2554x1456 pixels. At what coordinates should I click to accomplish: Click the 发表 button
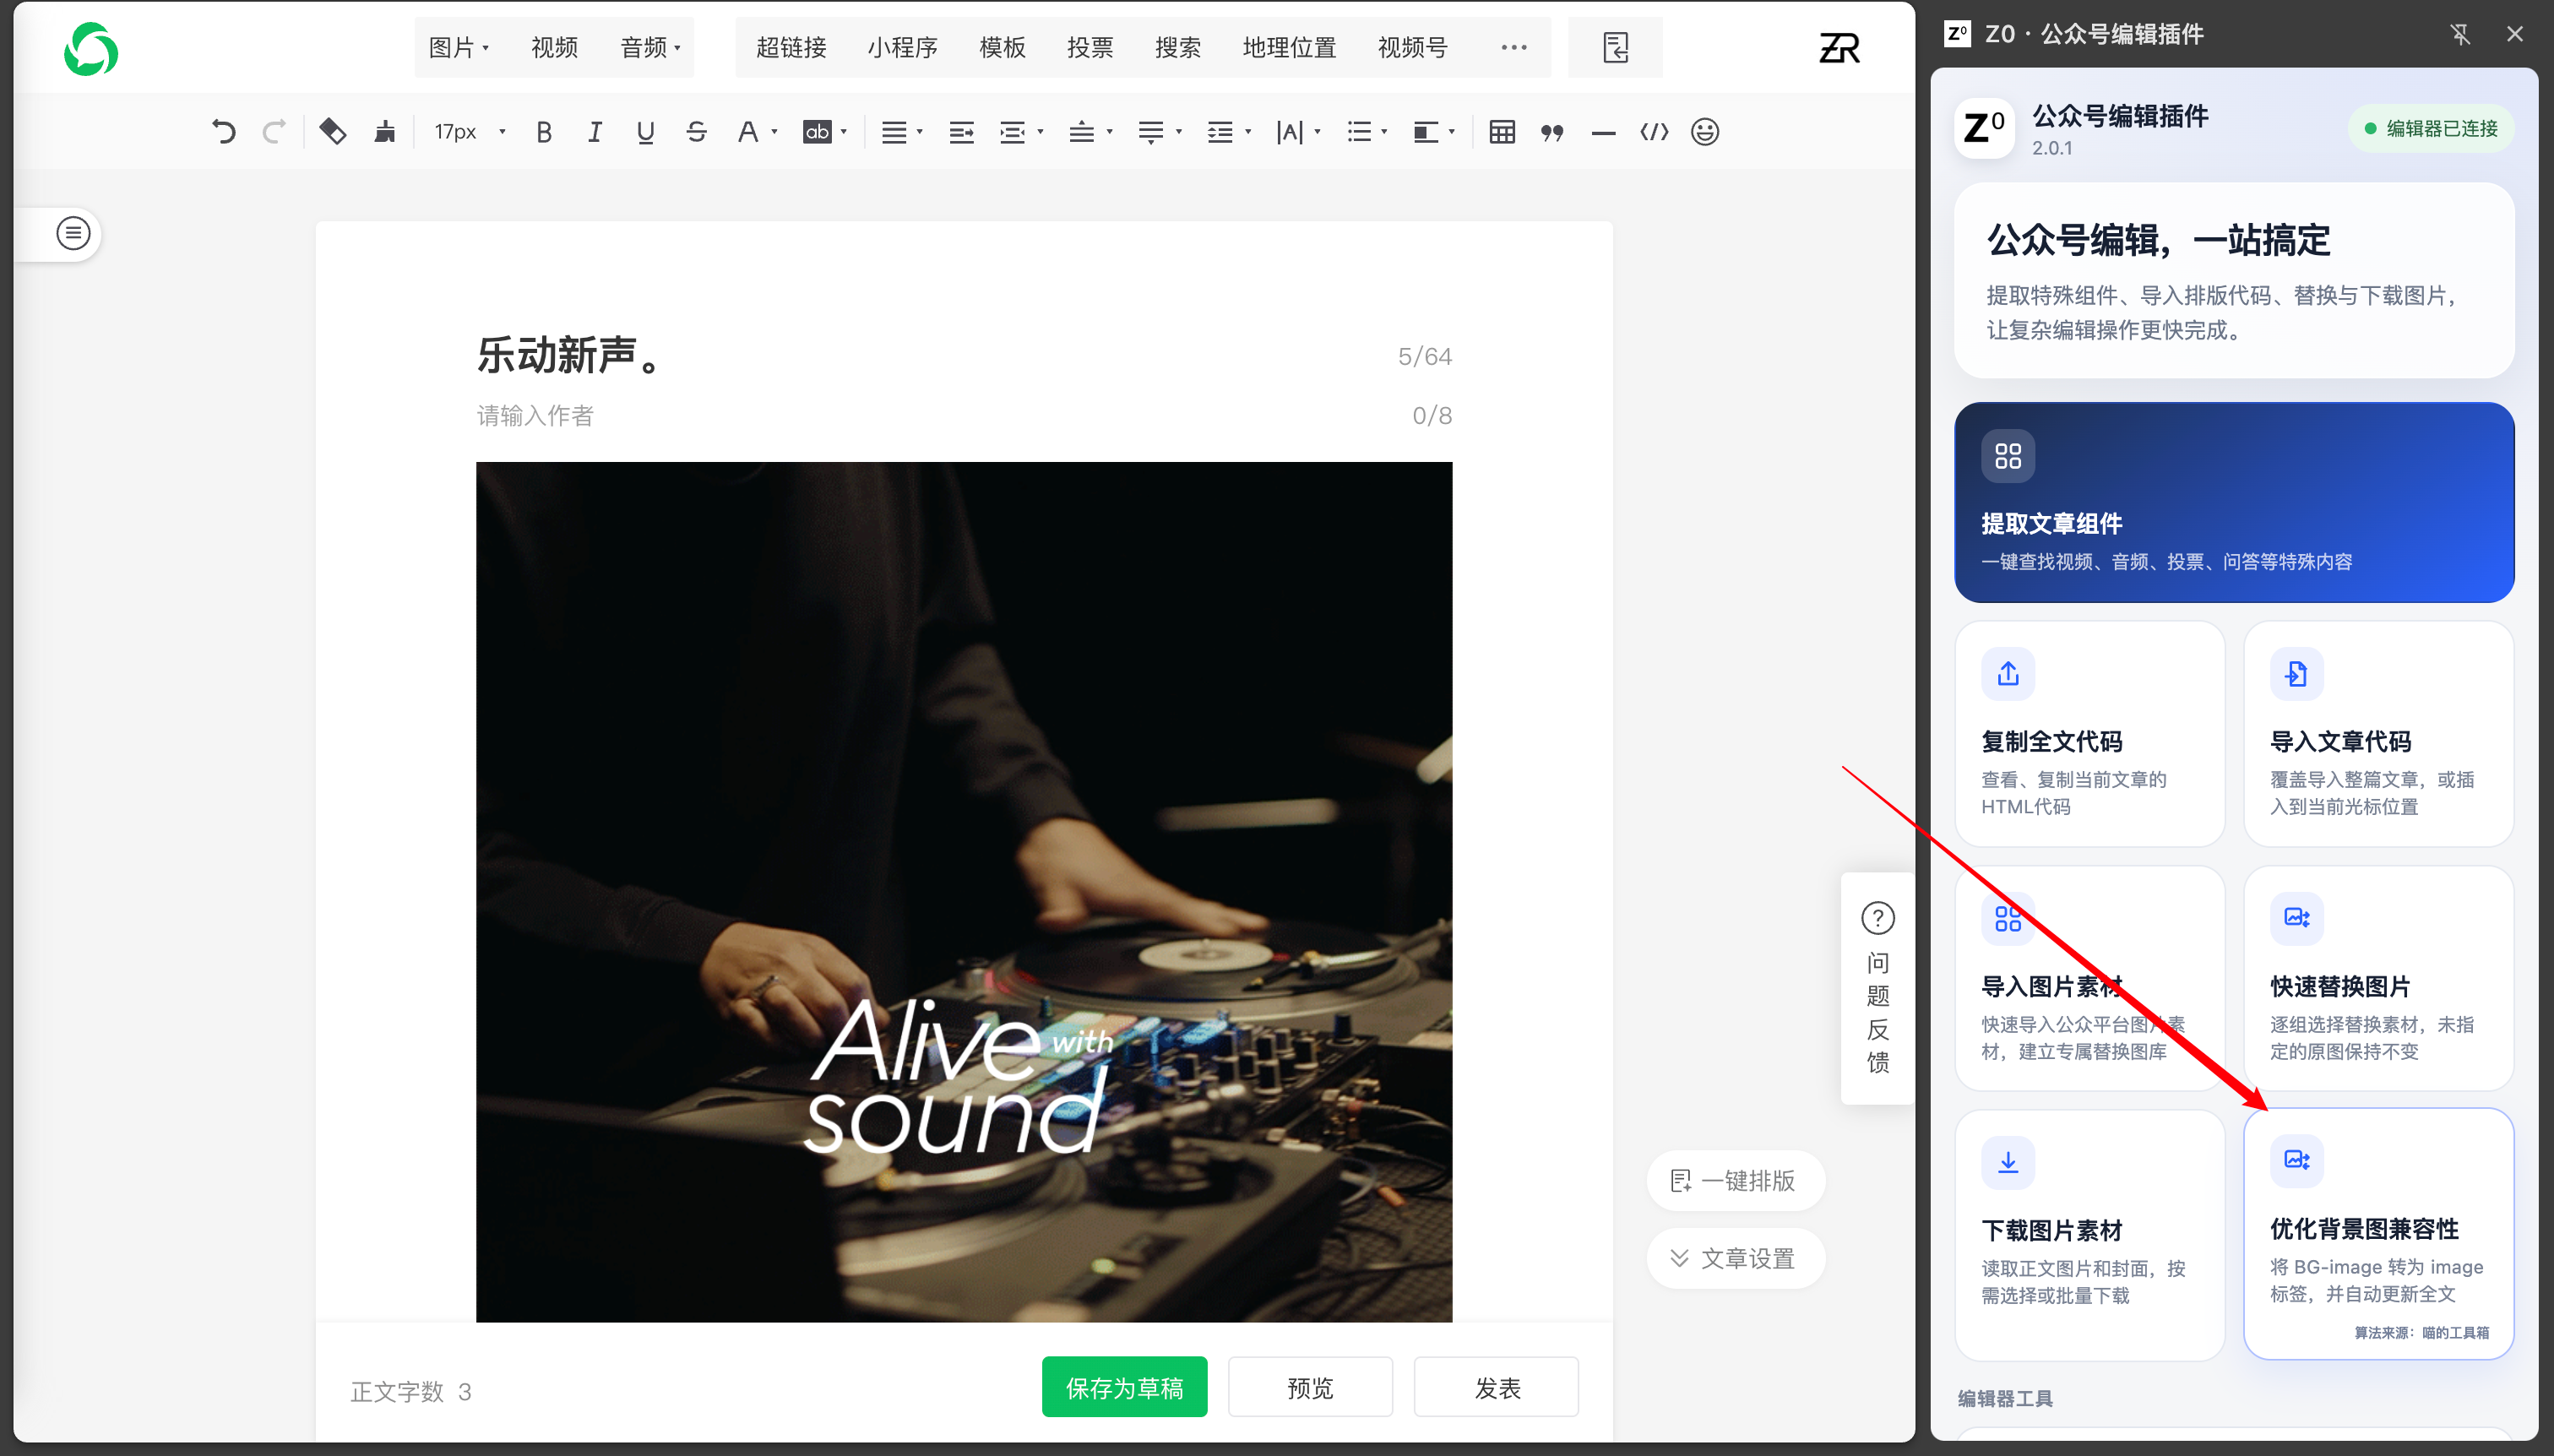click(x=1497, y=1387)
